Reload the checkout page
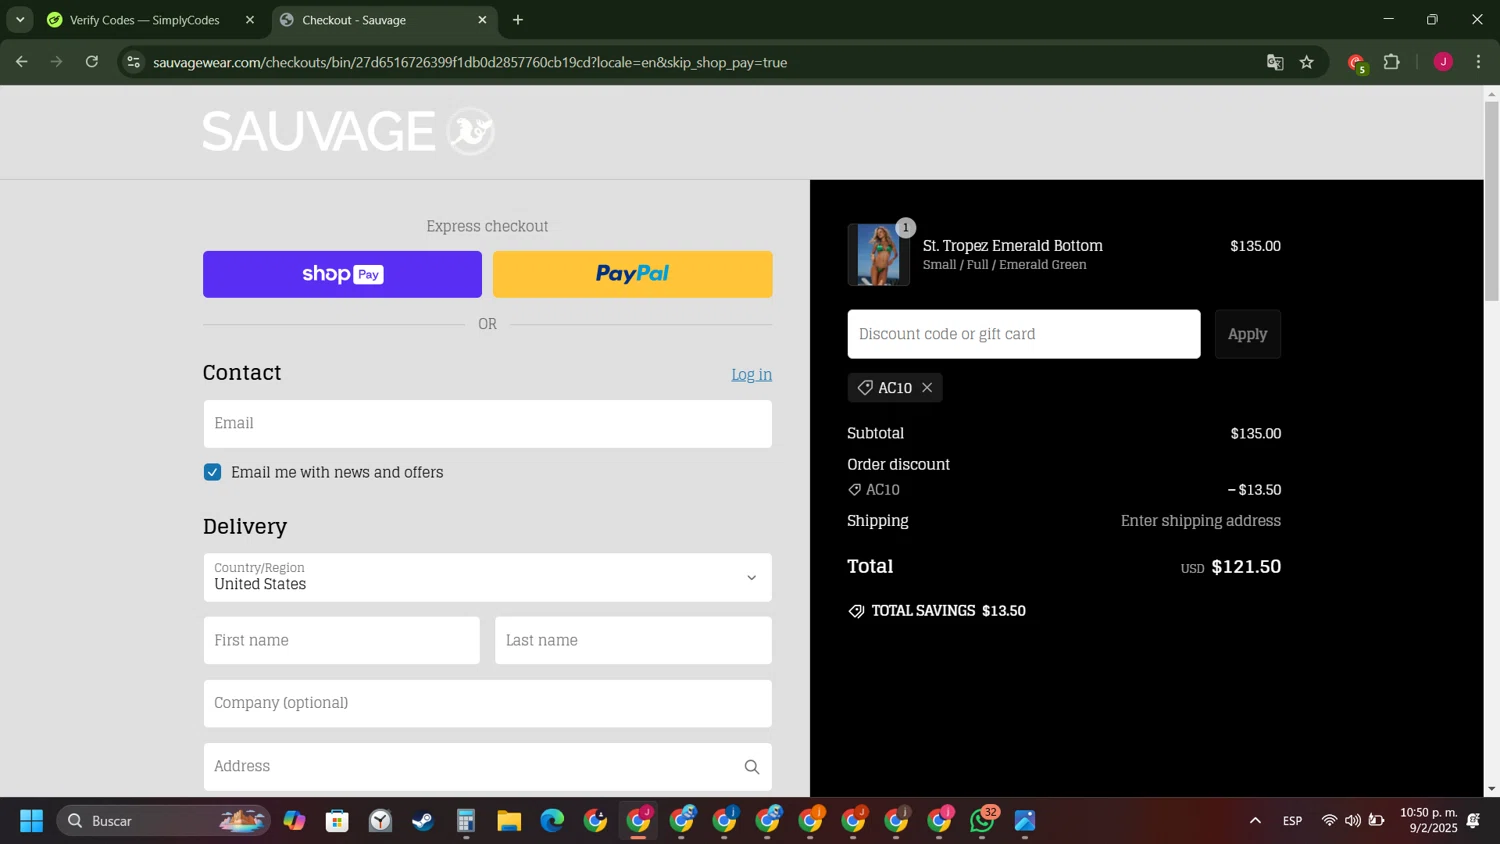 coord(92,62)
